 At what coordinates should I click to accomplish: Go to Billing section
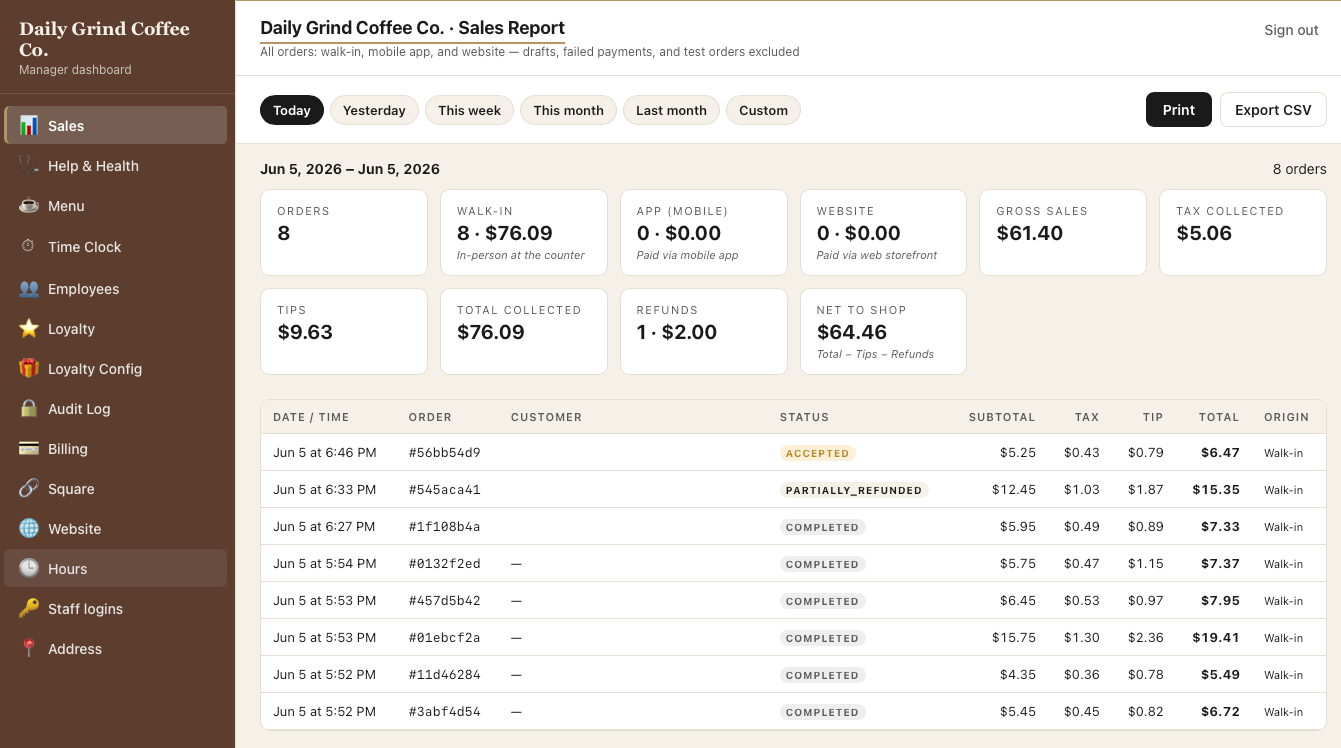(68, 449)
